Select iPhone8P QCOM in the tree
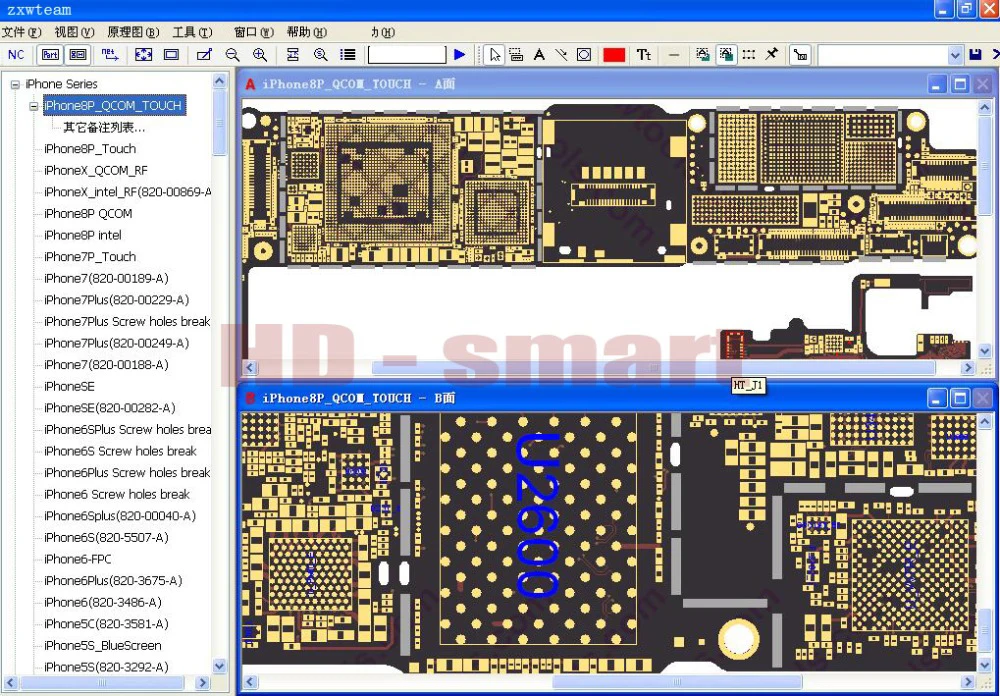Image resolution: width=1000 pixels, height=696 pixels. [88, 214]
